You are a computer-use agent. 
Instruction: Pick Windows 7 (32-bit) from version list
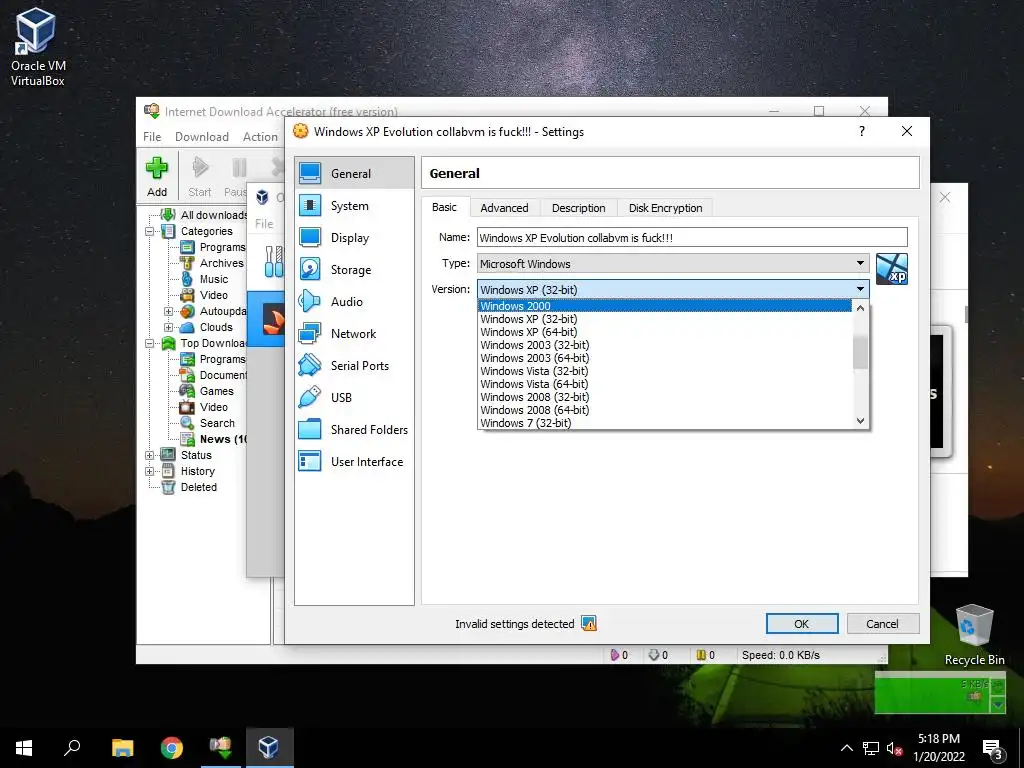coord(665,423)
